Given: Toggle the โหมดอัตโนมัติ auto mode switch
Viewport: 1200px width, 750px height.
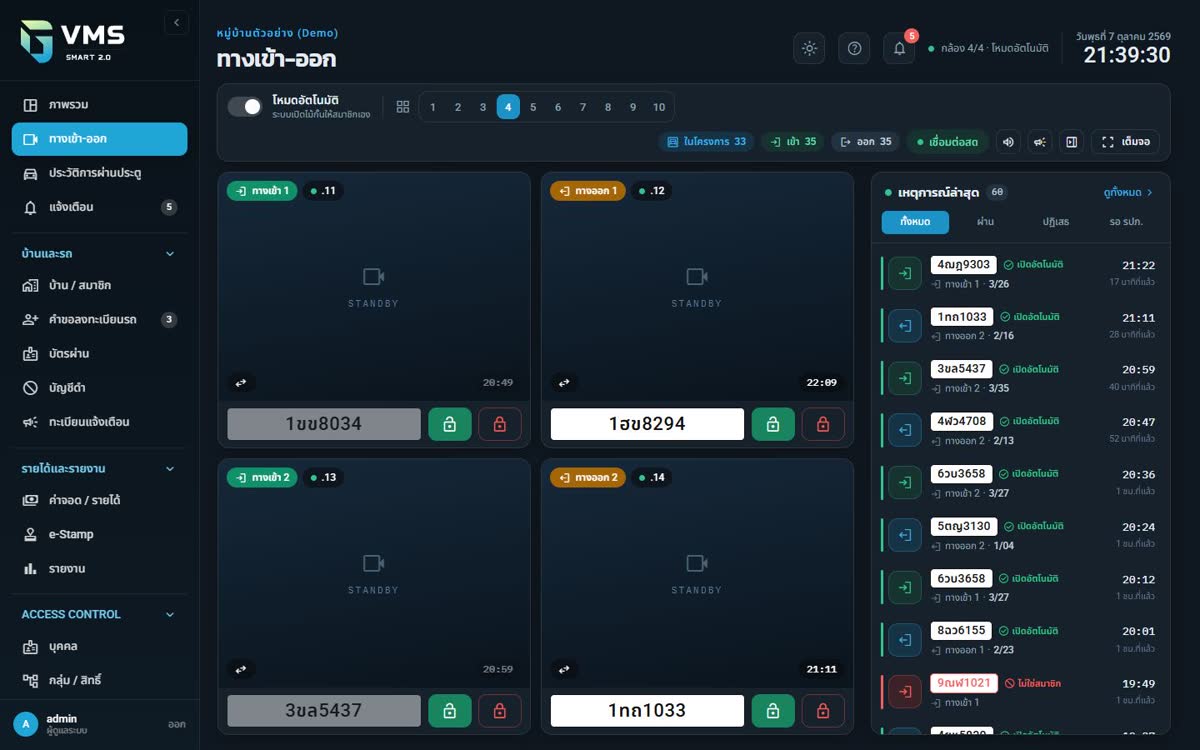Looking at the screenshot, I should click(x=245, y=106).
